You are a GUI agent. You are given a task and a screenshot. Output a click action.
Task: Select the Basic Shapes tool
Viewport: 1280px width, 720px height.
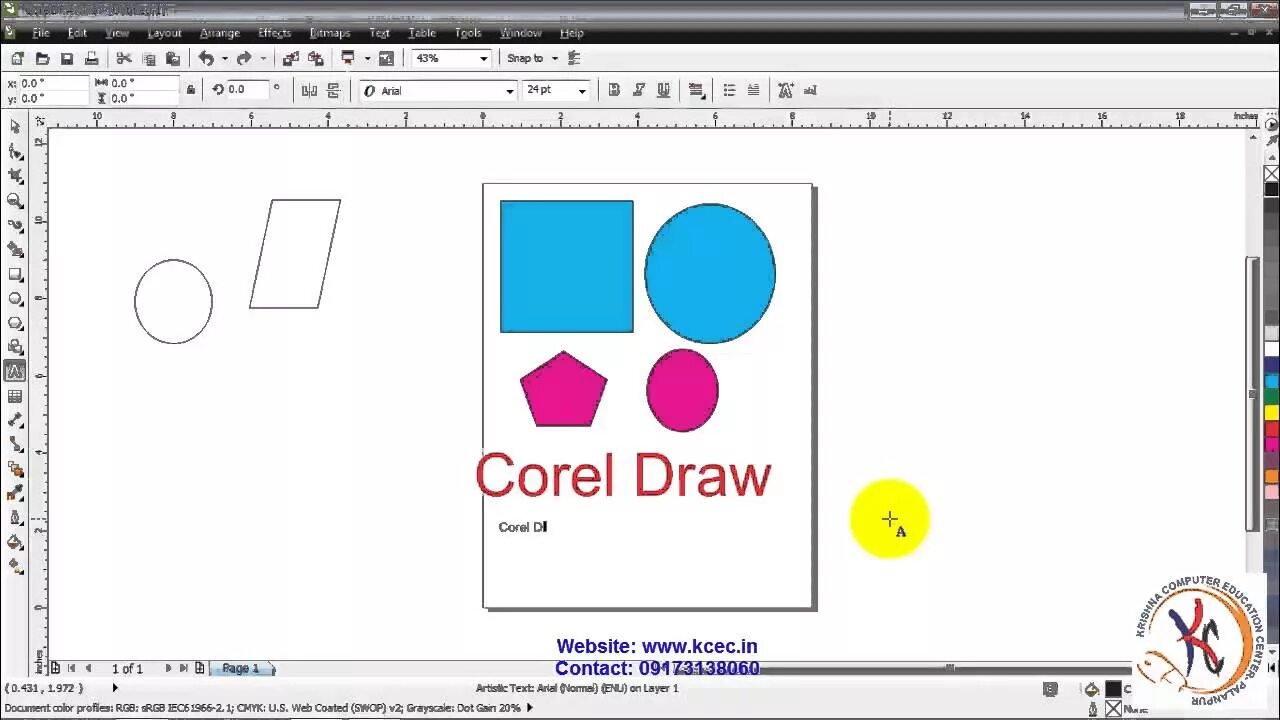click(x=15, y=347)
